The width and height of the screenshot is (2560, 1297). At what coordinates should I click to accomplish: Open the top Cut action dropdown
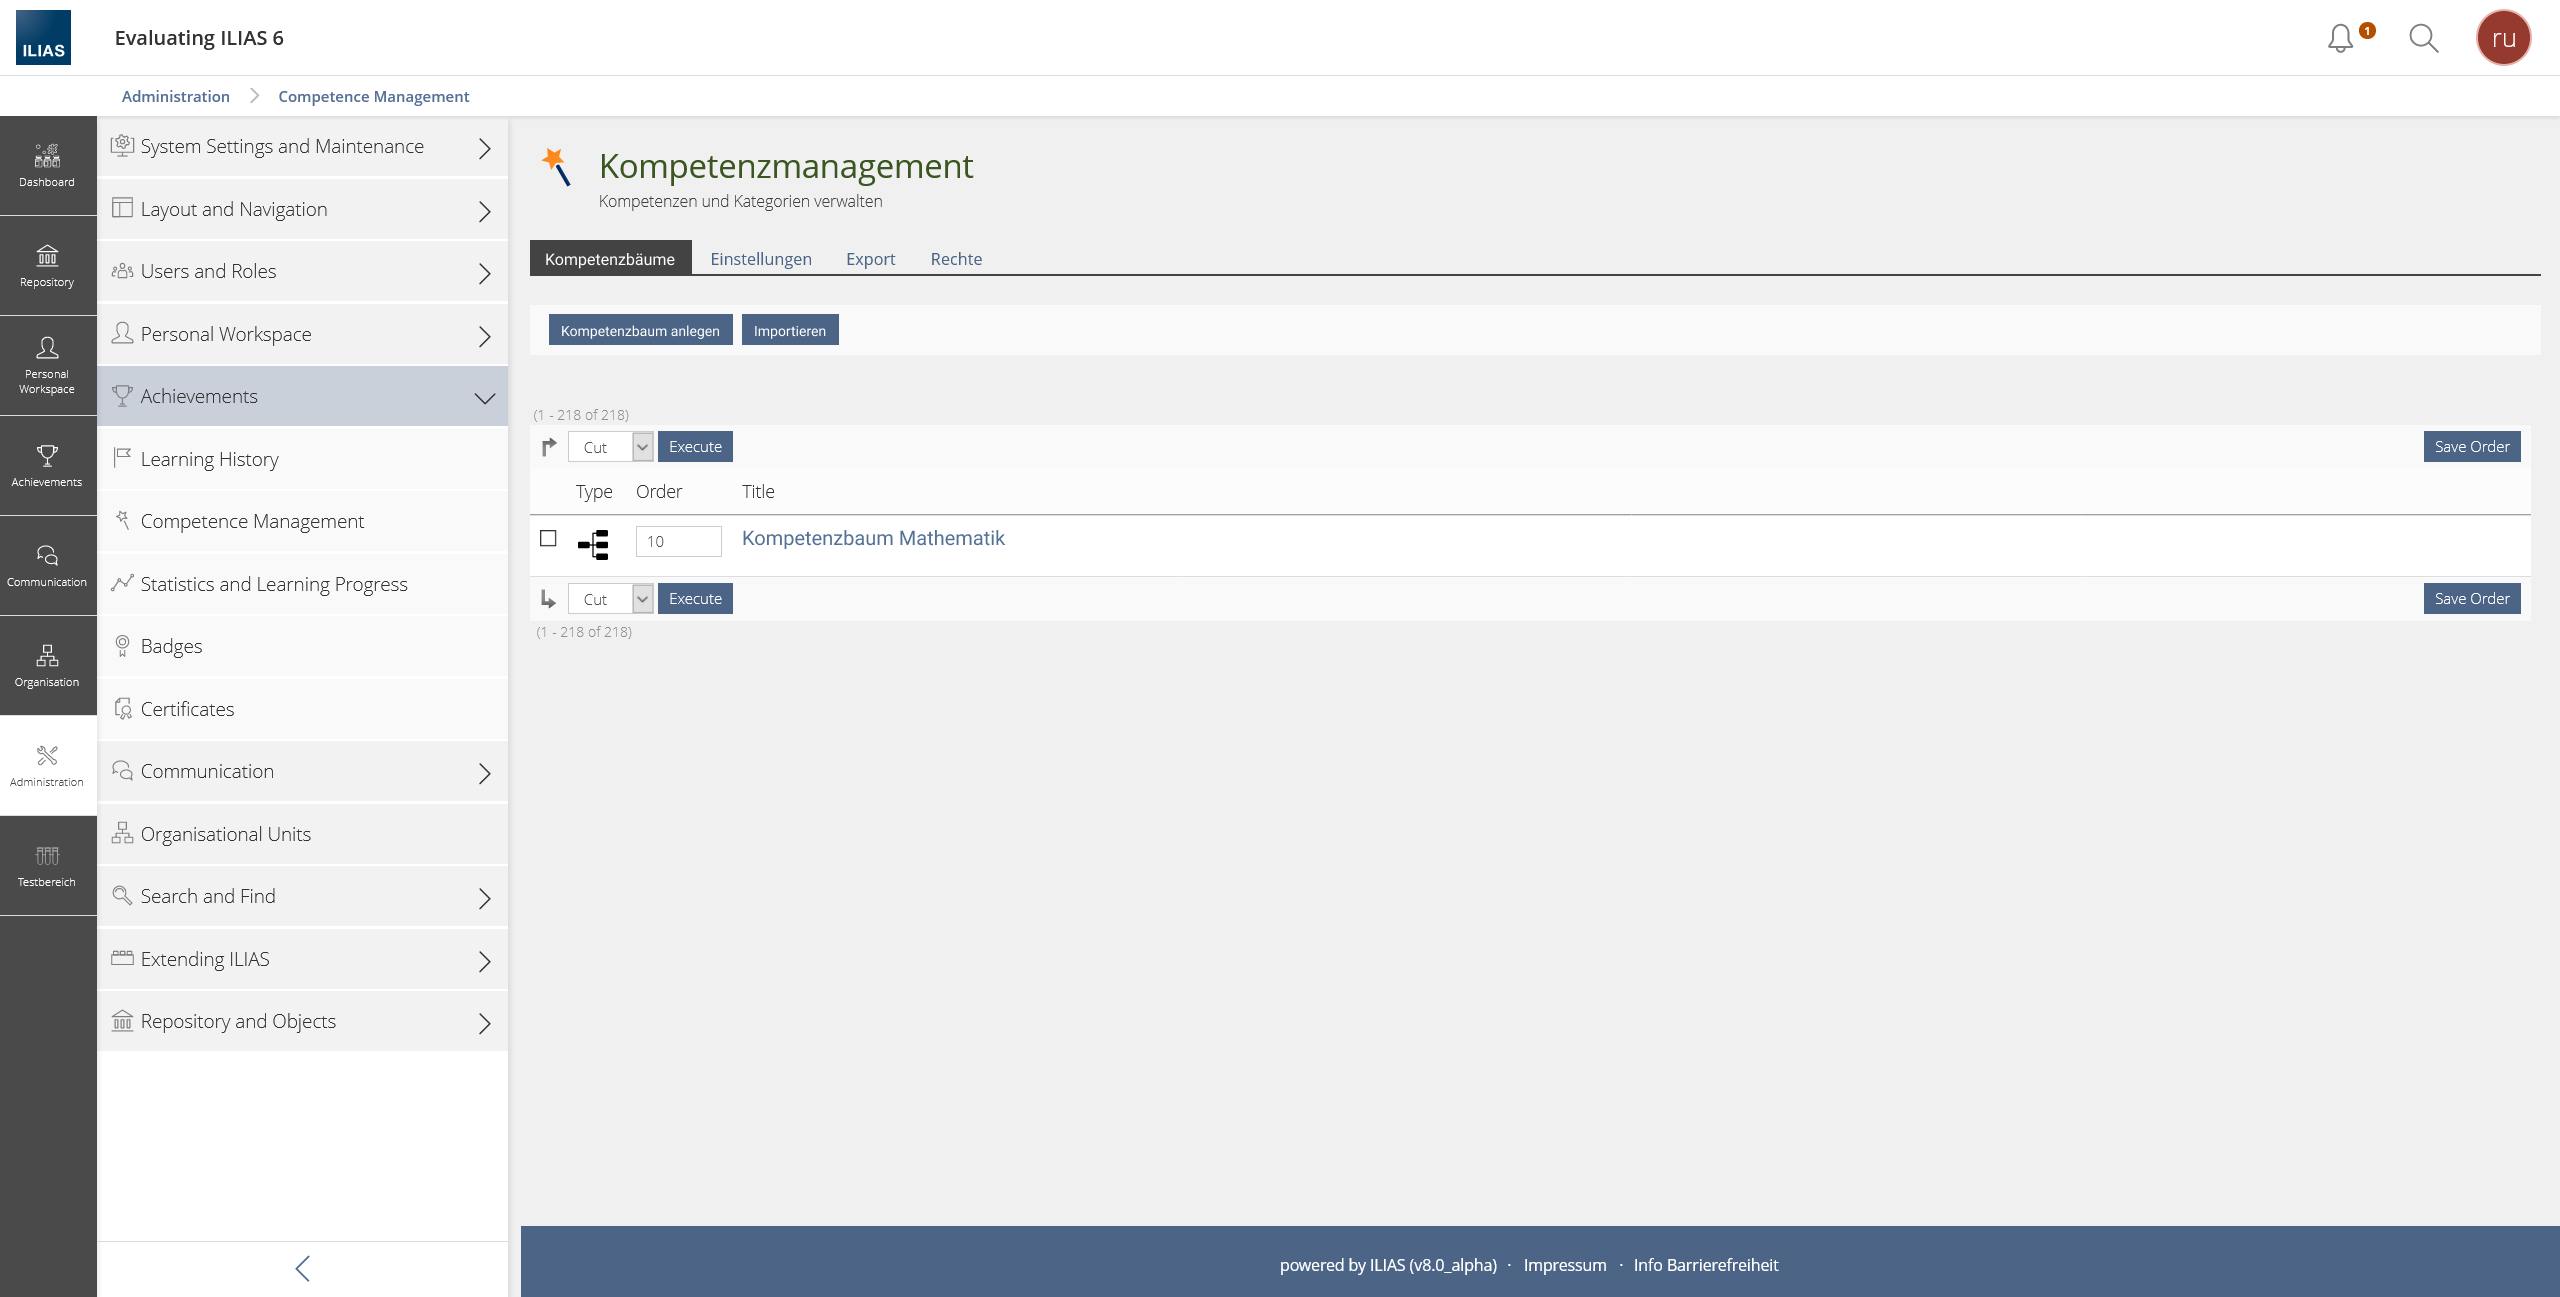pos(611,447)
